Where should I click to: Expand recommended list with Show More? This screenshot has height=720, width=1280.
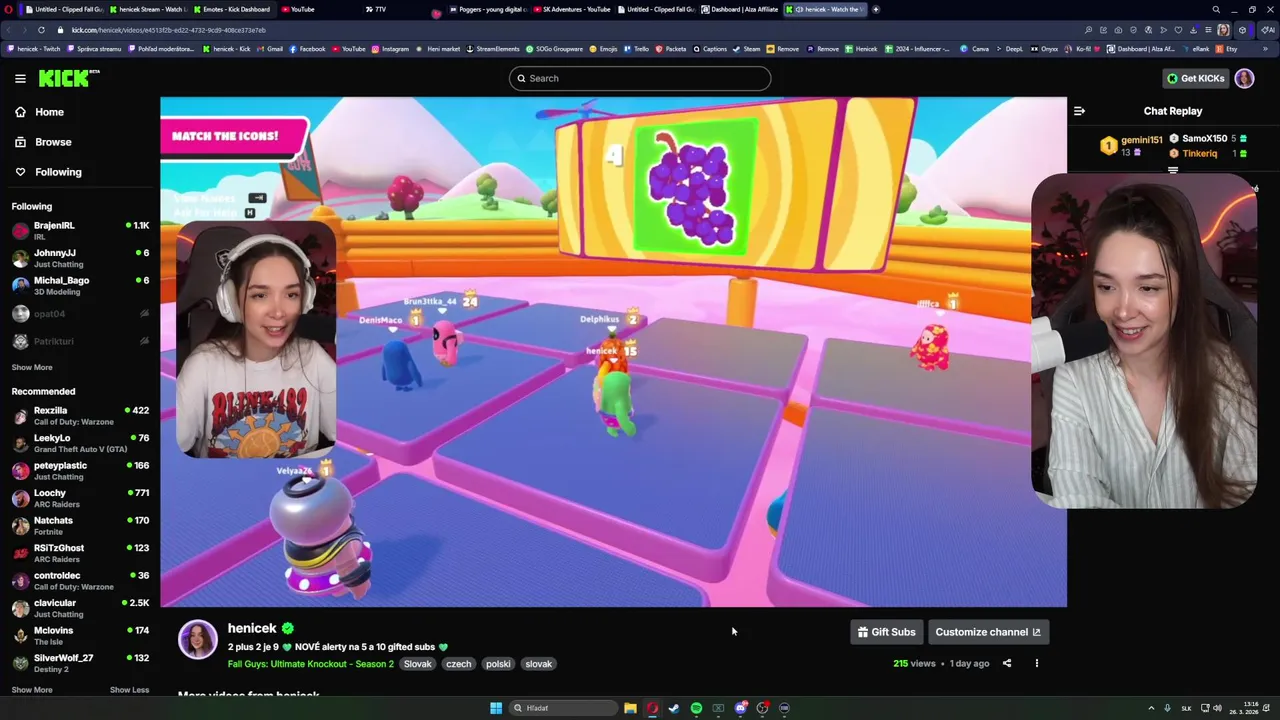32,690
